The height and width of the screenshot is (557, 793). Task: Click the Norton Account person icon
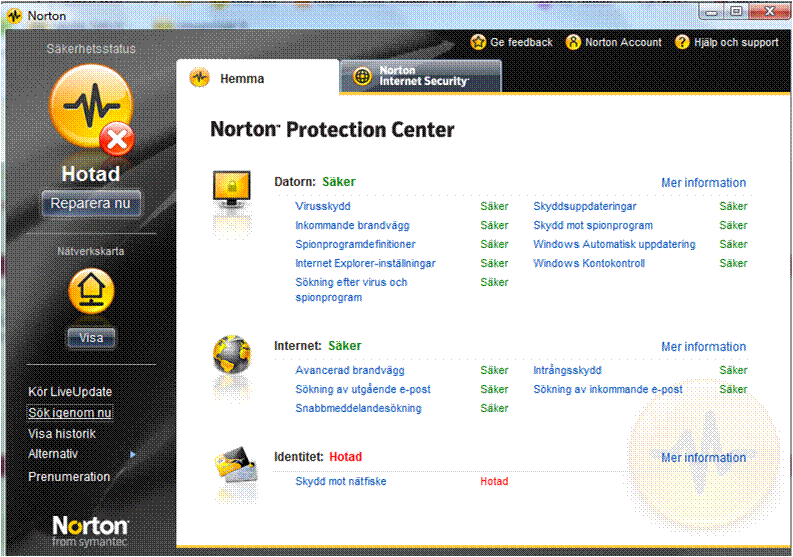573,42
